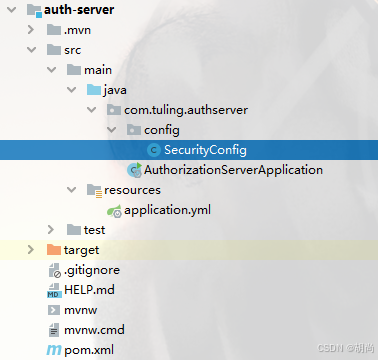The width and height of the screenshot is (378, 360).
Task: Click the orange target folder icon
Action: pos(54,250)
